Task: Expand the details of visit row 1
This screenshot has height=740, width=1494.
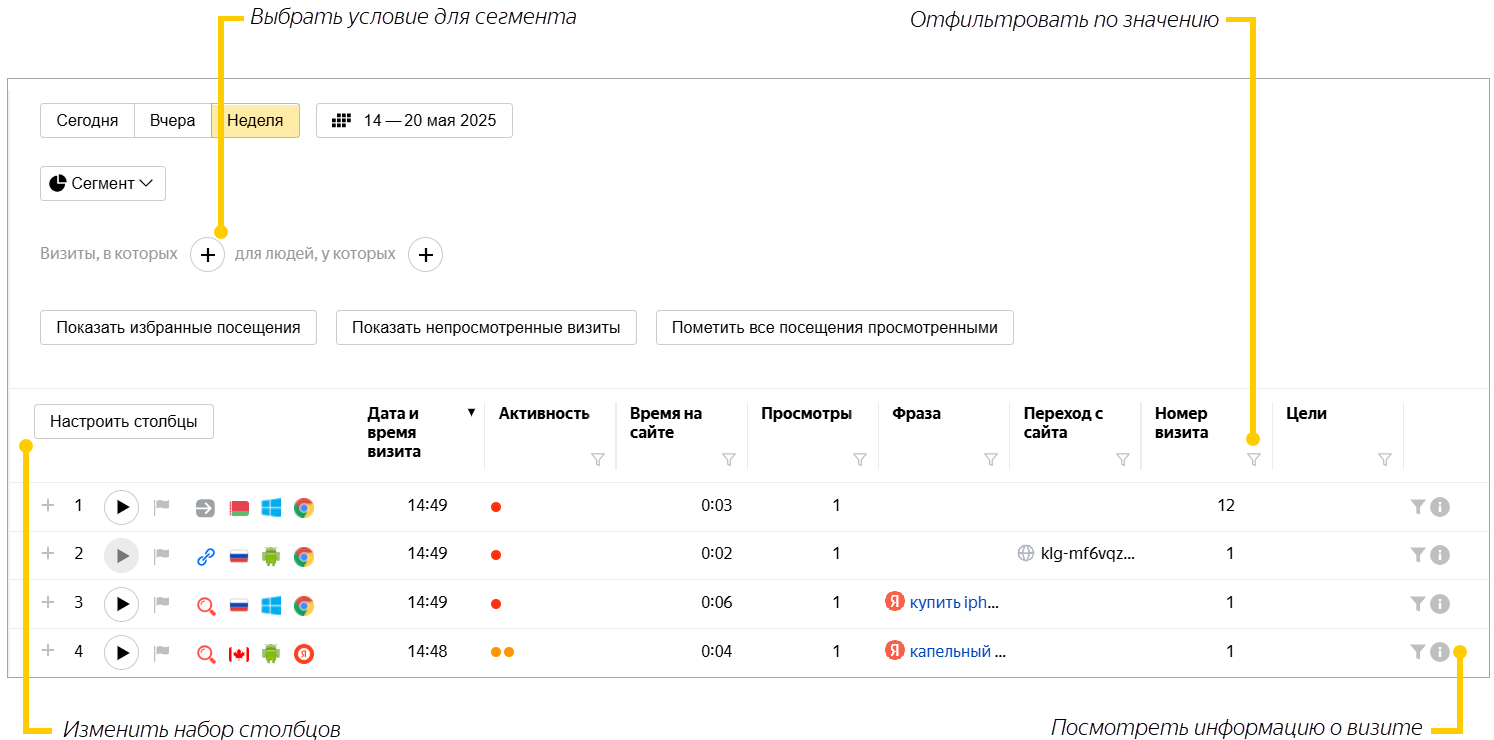Action: pos(47,506)
